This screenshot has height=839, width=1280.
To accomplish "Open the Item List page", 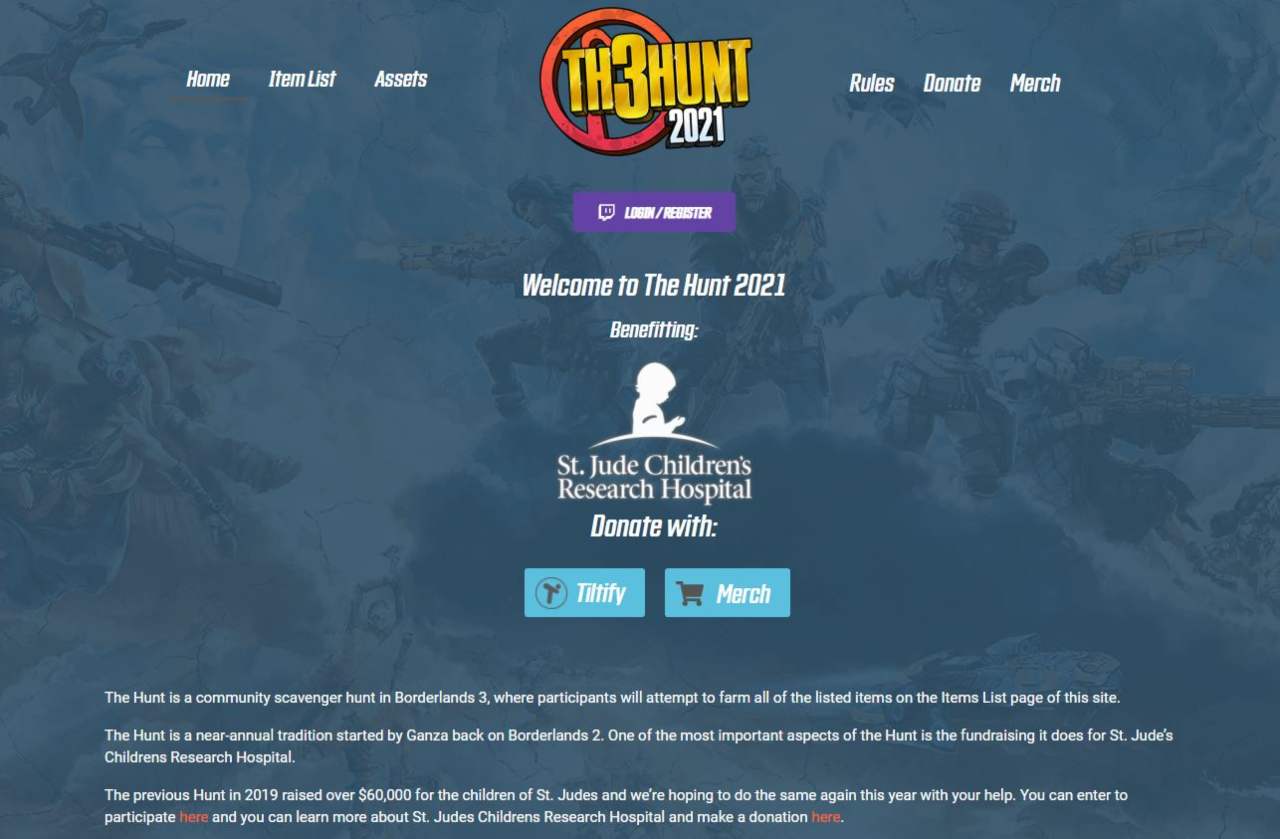I will click(x=302, y=79).
